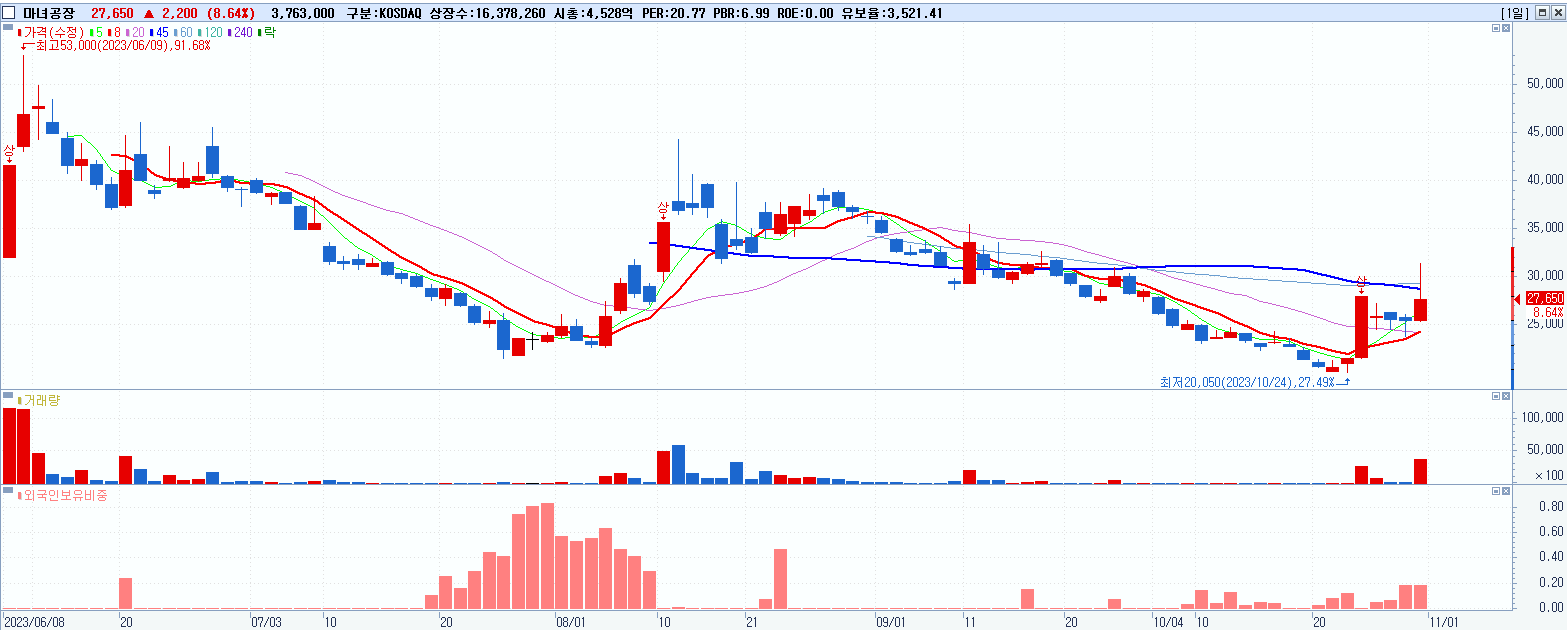Click the current price 27,650 in header

111,12
